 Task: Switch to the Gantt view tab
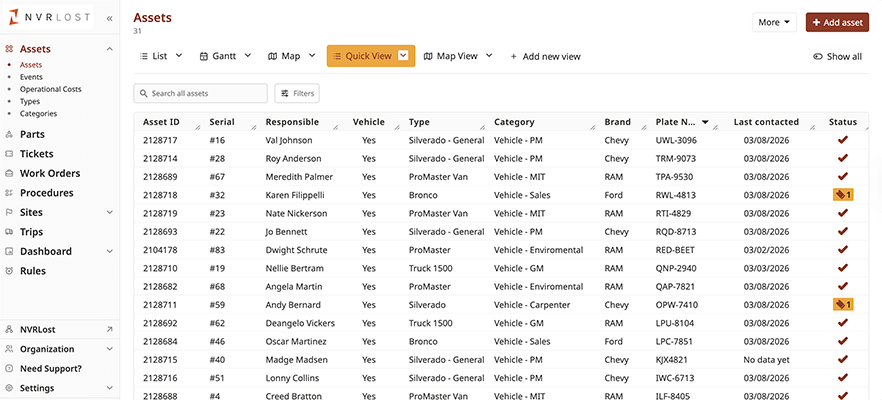click(x=217, y=56)
